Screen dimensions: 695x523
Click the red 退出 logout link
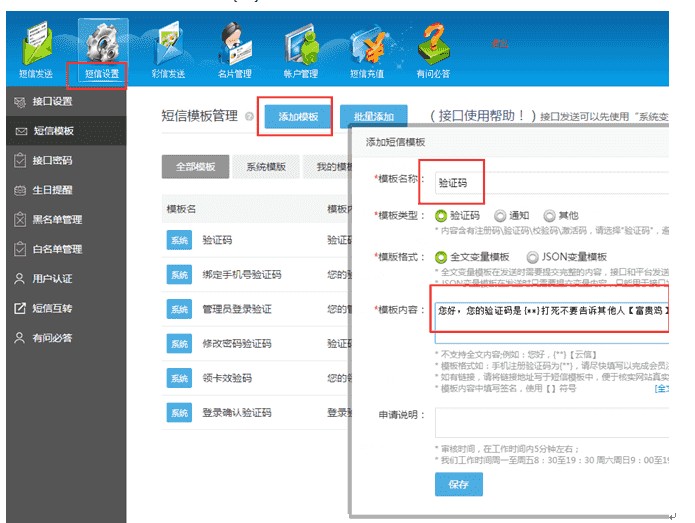[499, 43]
